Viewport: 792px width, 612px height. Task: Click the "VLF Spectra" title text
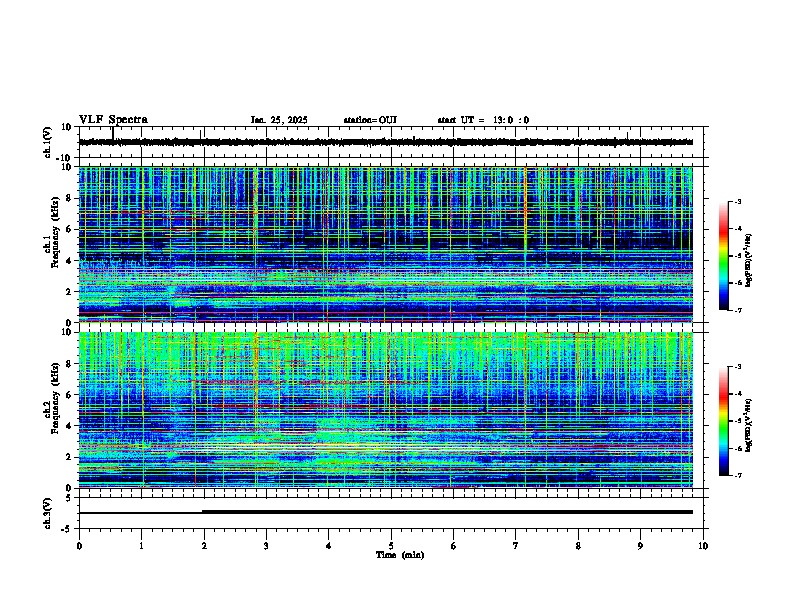point(113,120)
